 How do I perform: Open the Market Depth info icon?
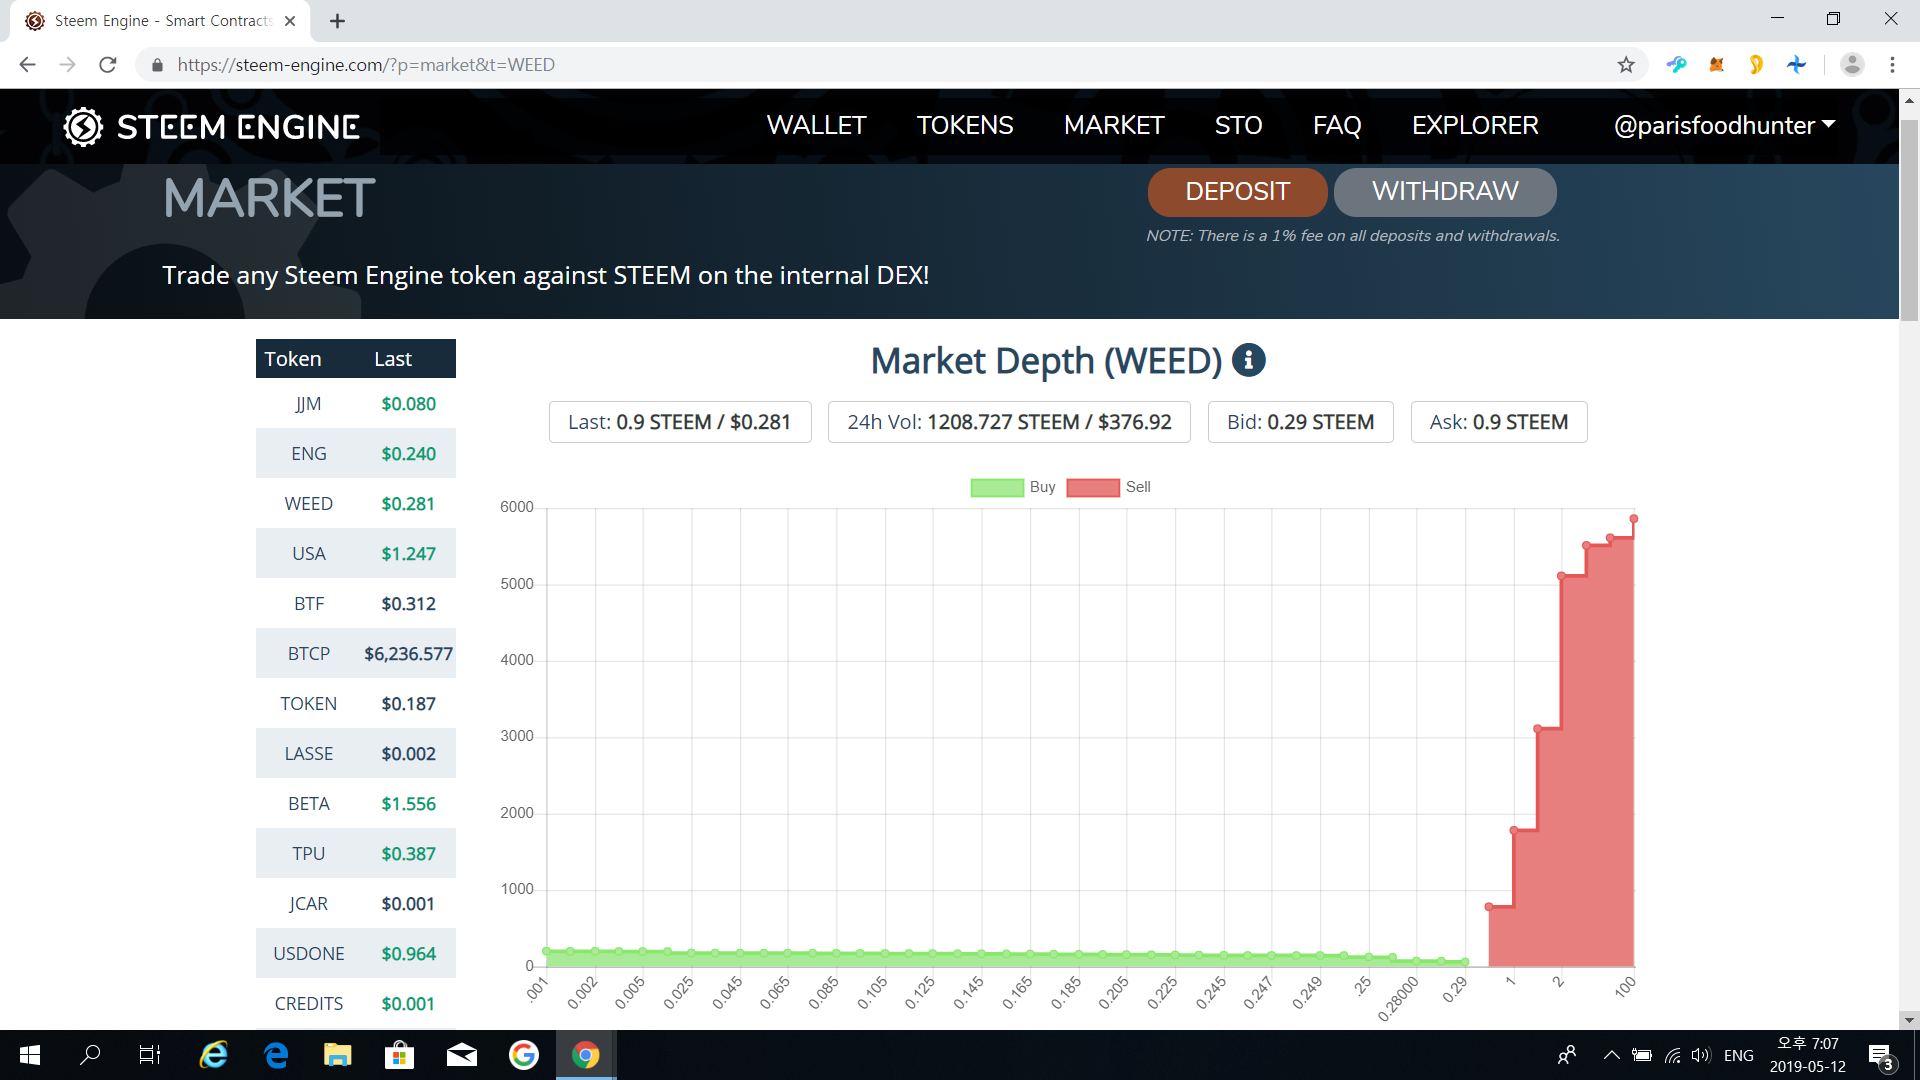coord(1248,360)
